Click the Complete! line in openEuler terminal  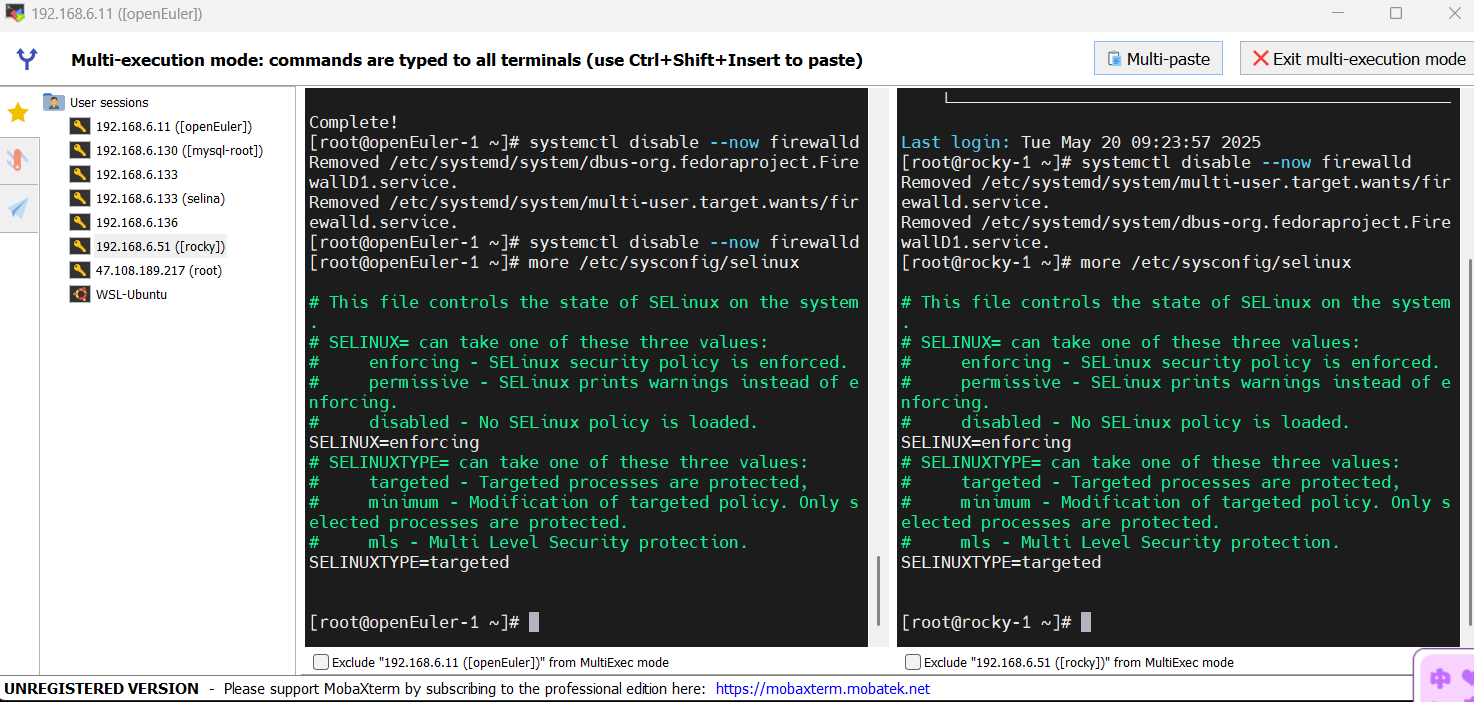click(354, 122)
